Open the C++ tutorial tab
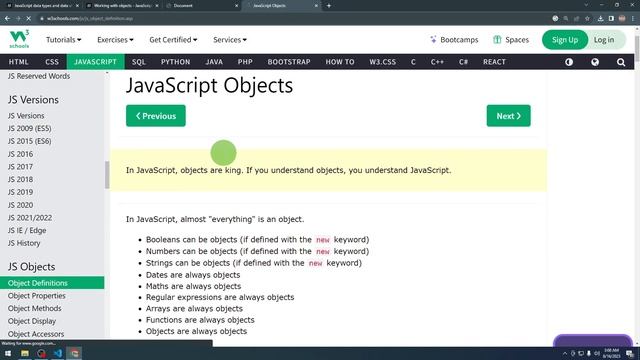Image resolution: width=640 pixels, height=360 pixels. click(437, 62)
